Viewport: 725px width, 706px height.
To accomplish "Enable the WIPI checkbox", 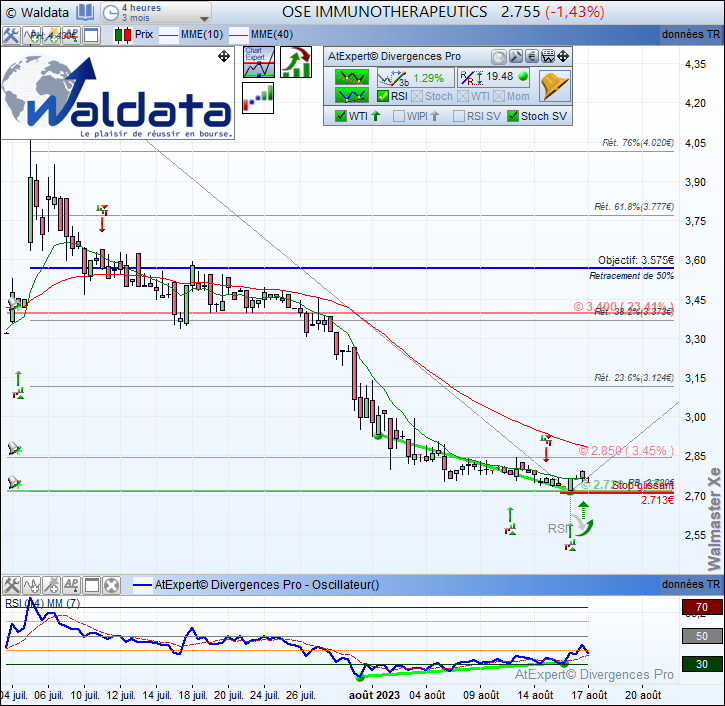I will [399, 116].
